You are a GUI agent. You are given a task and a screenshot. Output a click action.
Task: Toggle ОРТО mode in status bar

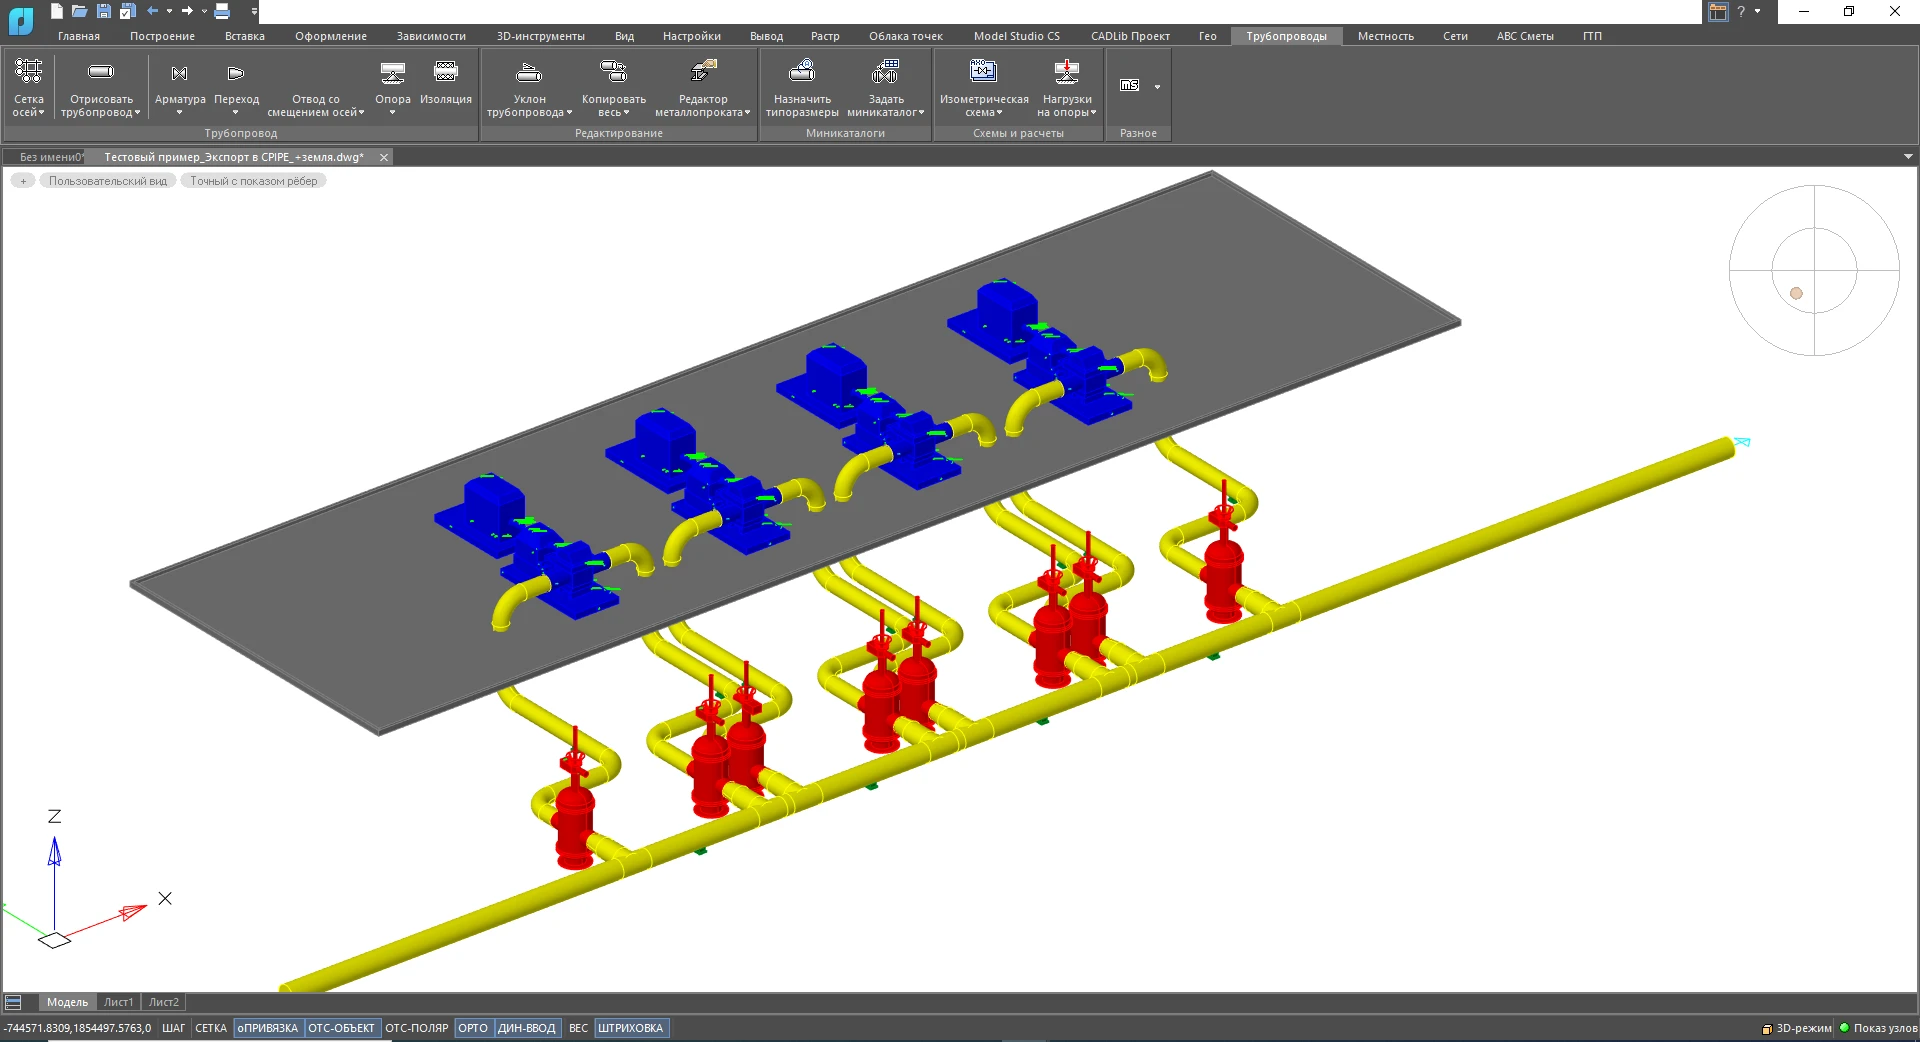(473, 1028)
